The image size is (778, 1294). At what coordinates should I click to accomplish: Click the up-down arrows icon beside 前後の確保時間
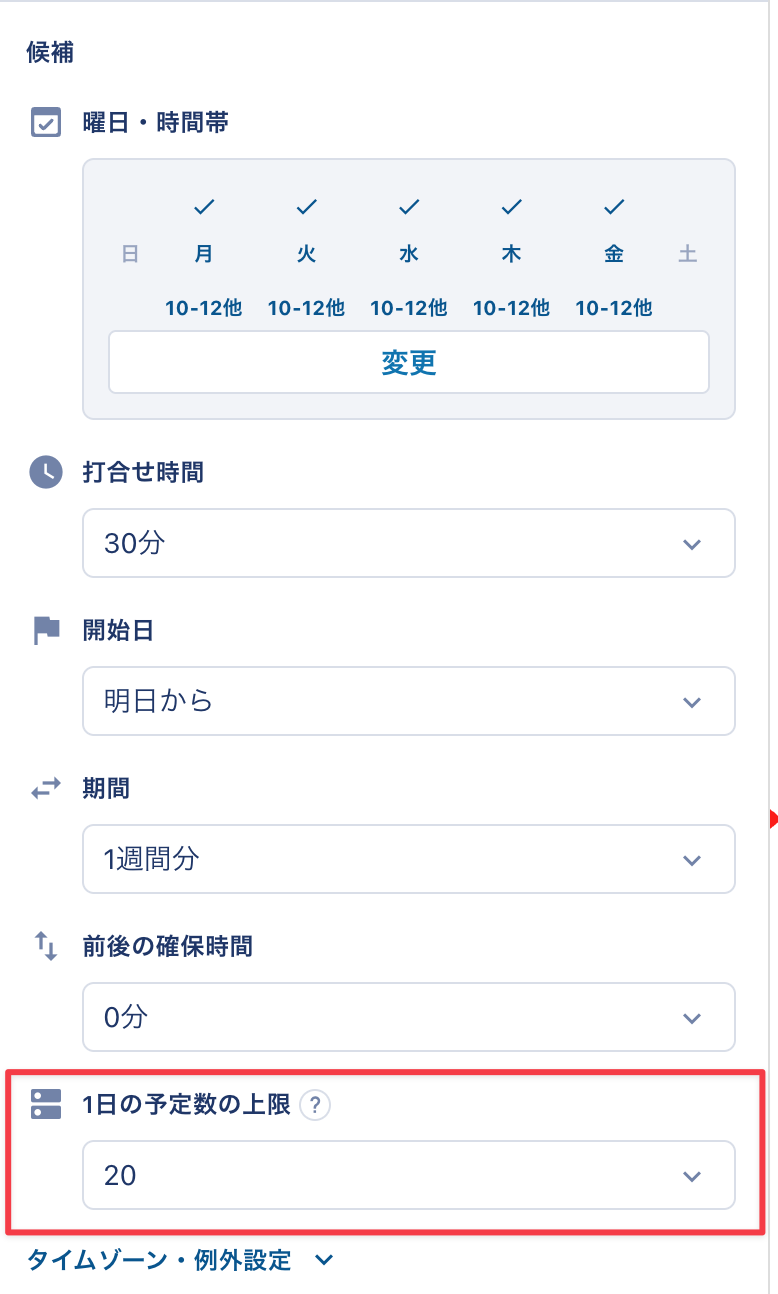(x=46, y=946)
